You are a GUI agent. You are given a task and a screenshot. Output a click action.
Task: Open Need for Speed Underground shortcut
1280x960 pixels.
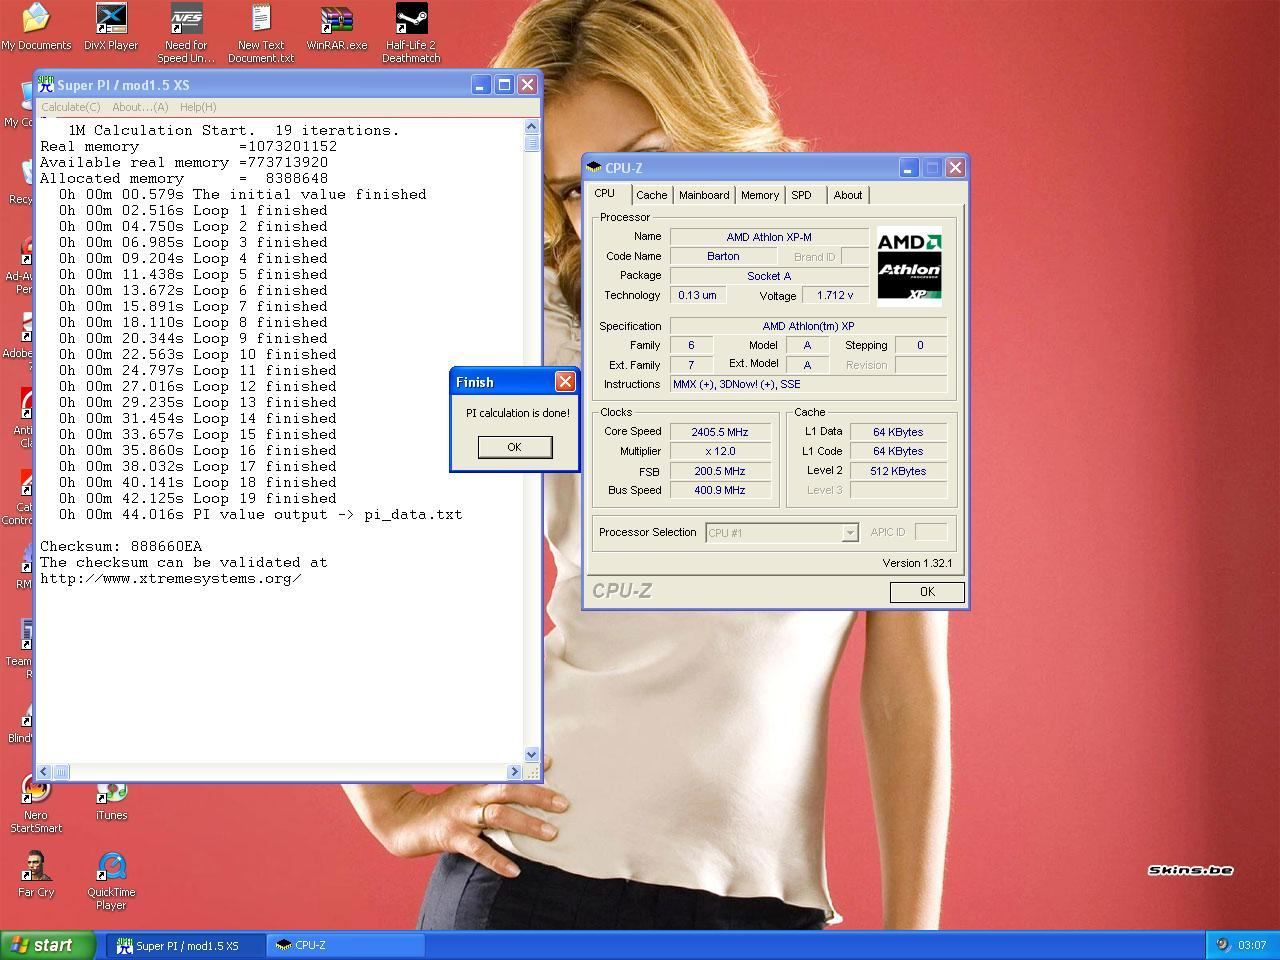coord(186,33)
